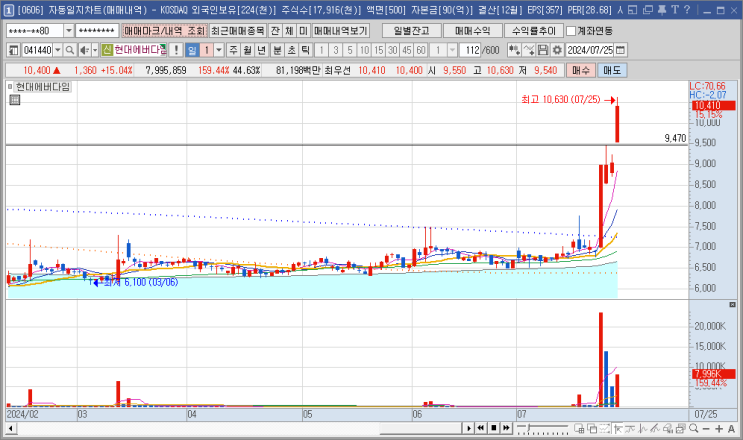
Task: Open the stock code list icon beside 041440
Action: [13, 50]
